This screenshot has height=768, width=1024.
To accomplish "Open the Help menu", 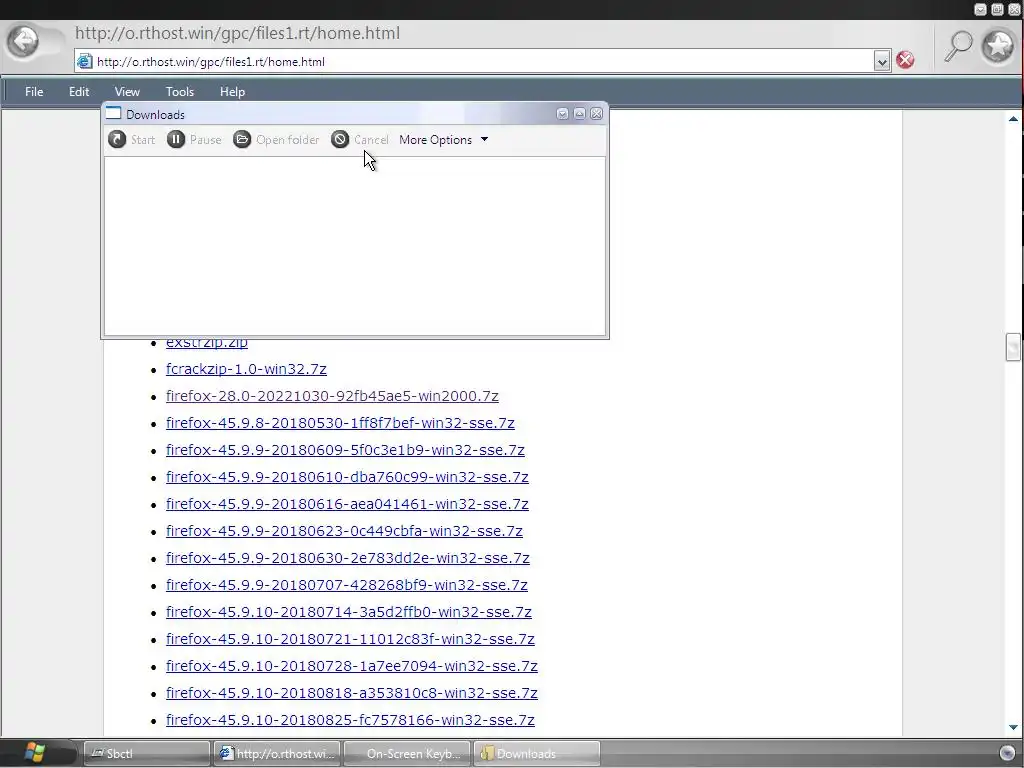I will coord(232,91).
